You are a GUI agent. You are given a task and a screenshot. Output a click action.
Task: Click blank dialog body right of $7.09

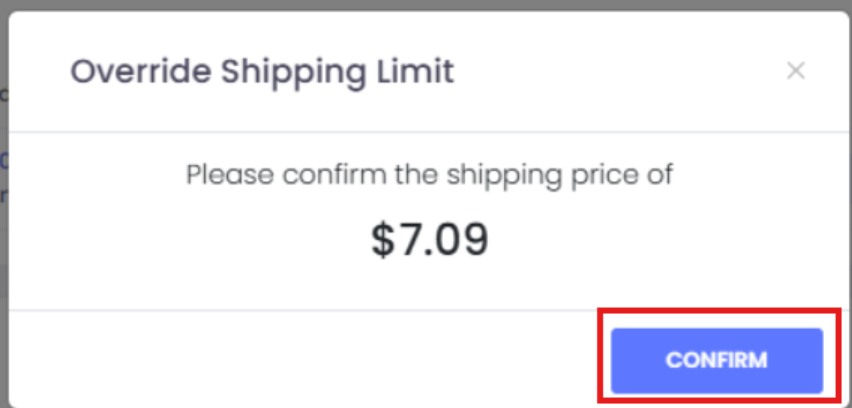click(x=650, y=240)
